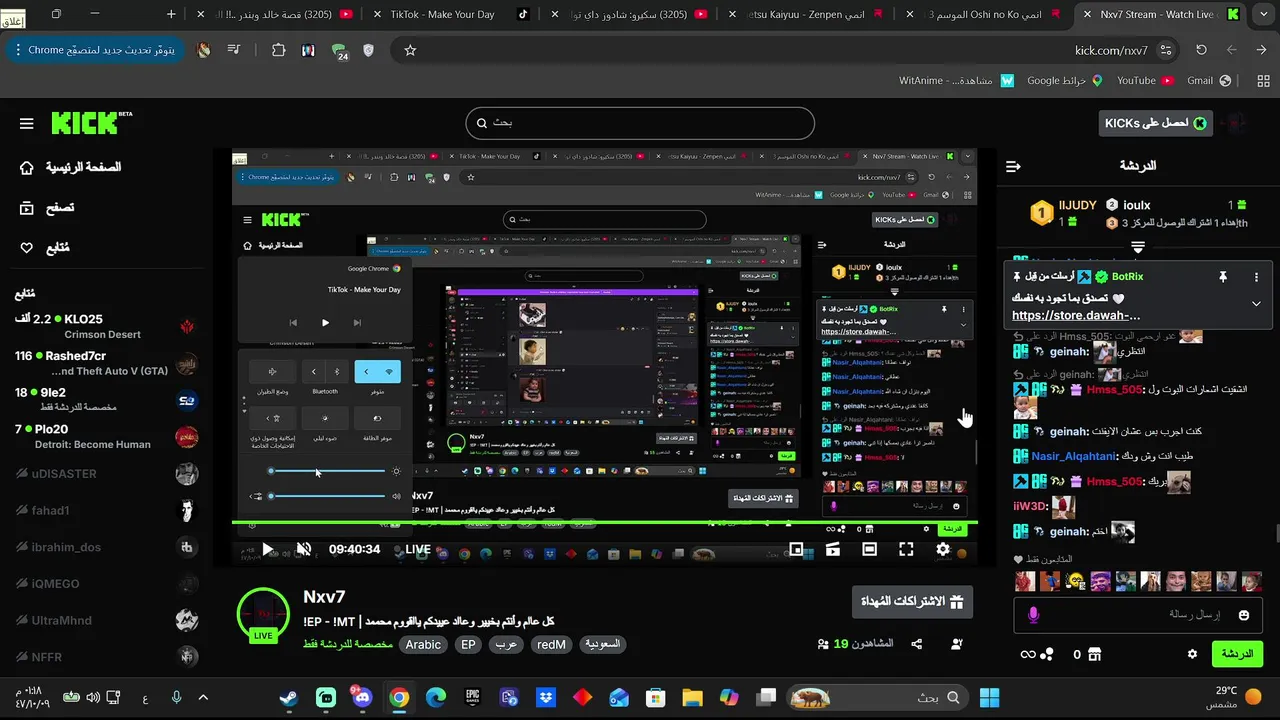The width and height of the screenshot is (1280, 720).
Task: Open KLO25 channel playing Crimson Desert
Action: 105,326
